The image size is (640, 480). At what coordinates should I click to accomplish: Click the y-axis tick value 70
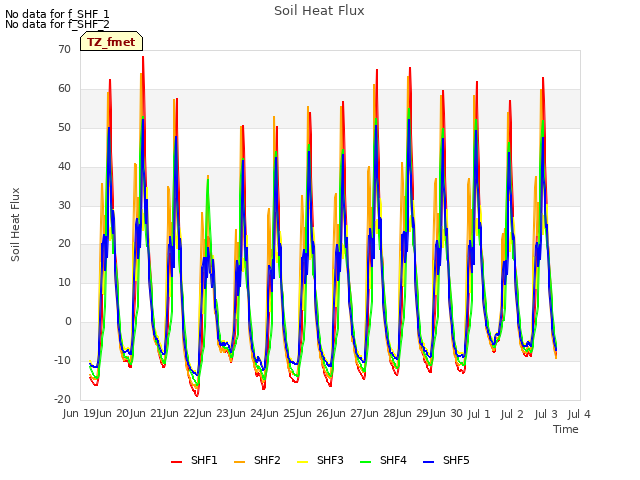coord(64,50)
